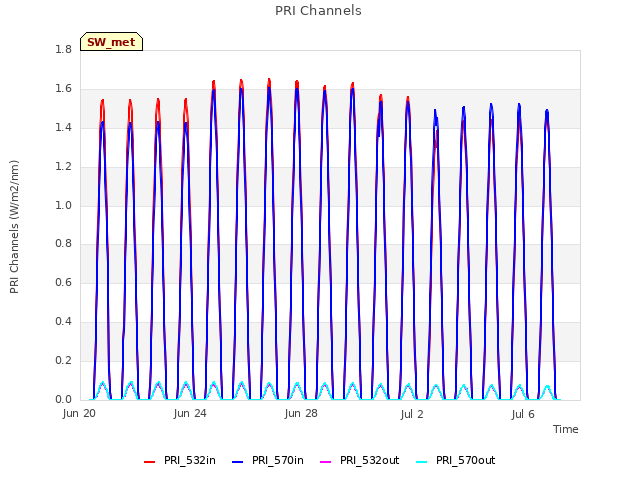Click the 0.6 y-axis tick label
The image size is (640, 480).
[x=63, y=282]
